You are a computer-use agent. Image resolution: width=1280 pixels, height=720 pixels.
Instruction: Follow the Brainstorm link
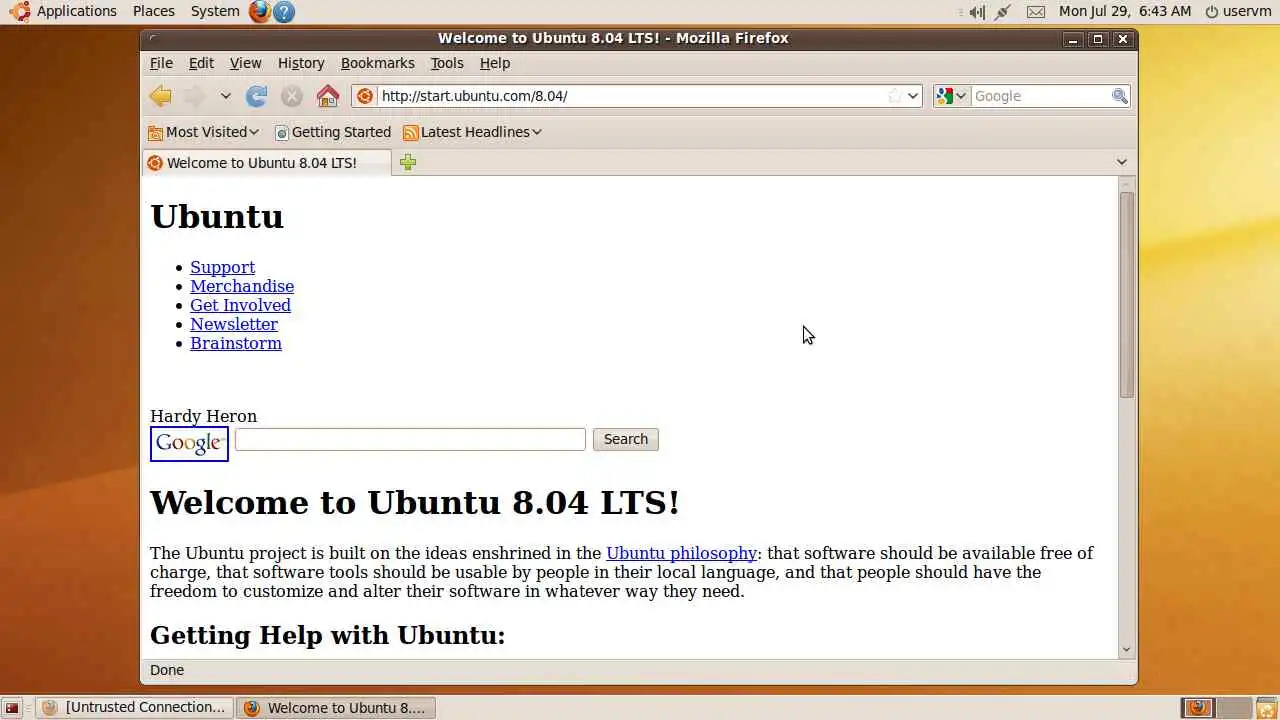click(236, 343)
